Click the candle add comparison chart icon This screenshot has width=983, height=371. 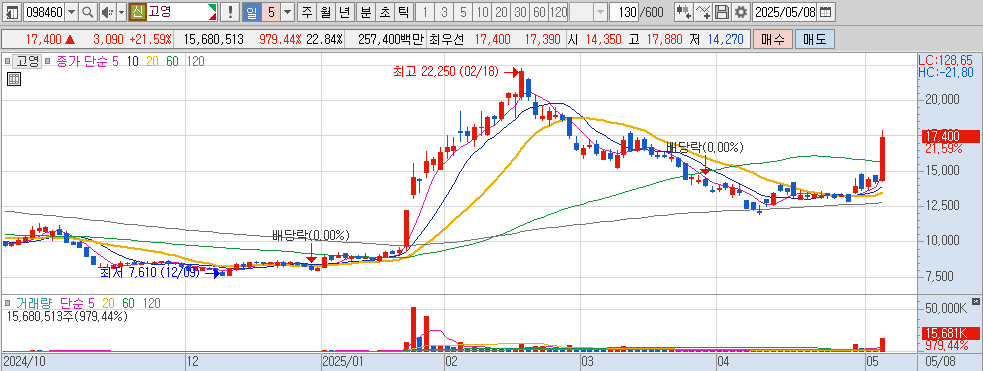pos(685,11)
